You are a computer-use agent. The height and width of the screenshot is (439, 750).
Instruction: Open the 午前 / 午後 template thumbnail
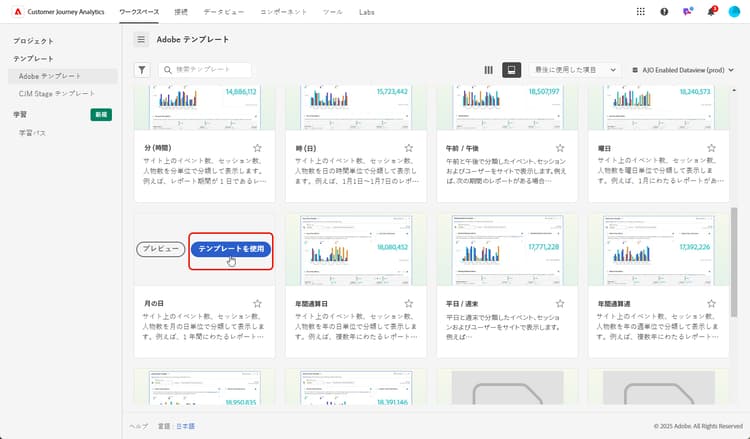[x=507, y=108]
